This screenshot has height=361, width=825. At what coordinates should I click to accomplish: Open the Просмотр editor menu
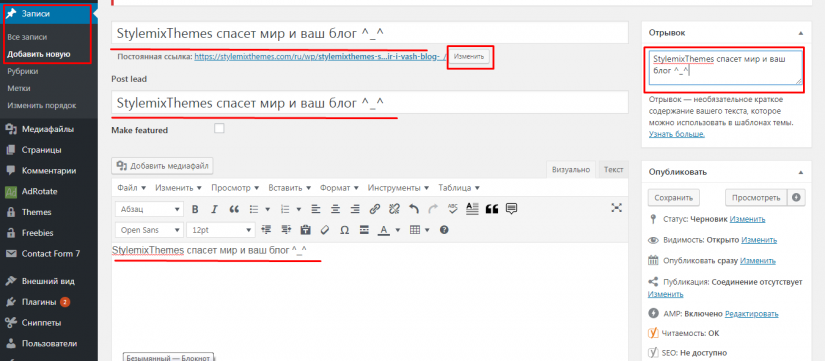point(235,188)
